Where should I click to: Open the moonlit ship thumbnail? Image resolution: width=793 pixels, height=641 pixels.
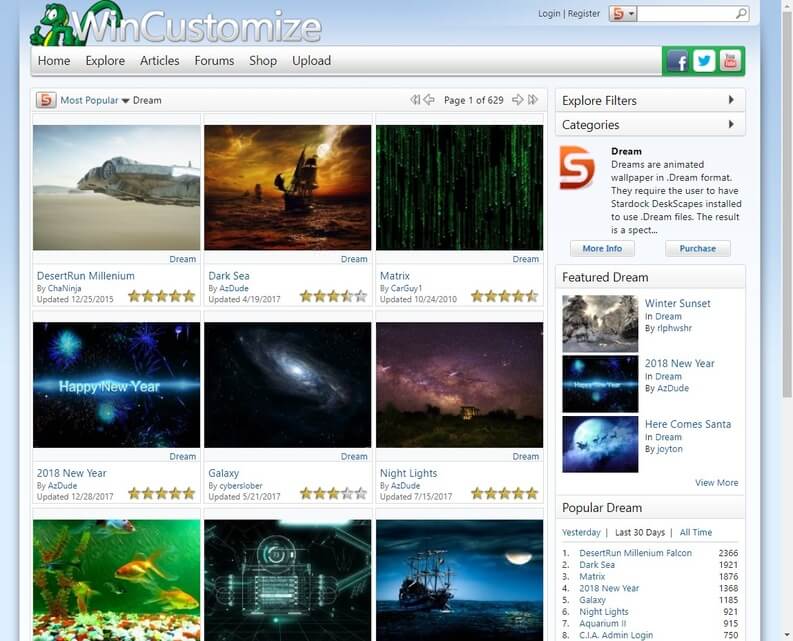[459, 580]
